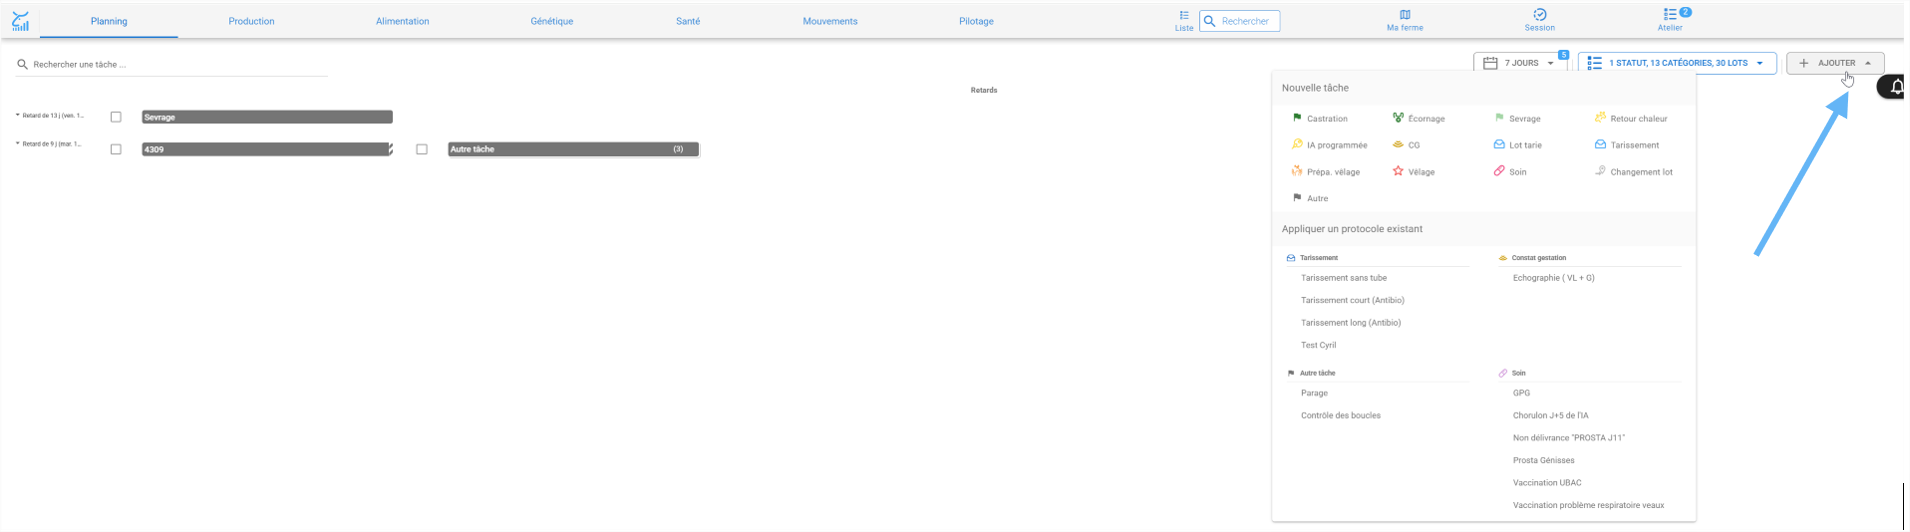Viewport: 1910px width, 532px height.
Task: Click the Changement lot icon
Action: [x=1600, y=171]
